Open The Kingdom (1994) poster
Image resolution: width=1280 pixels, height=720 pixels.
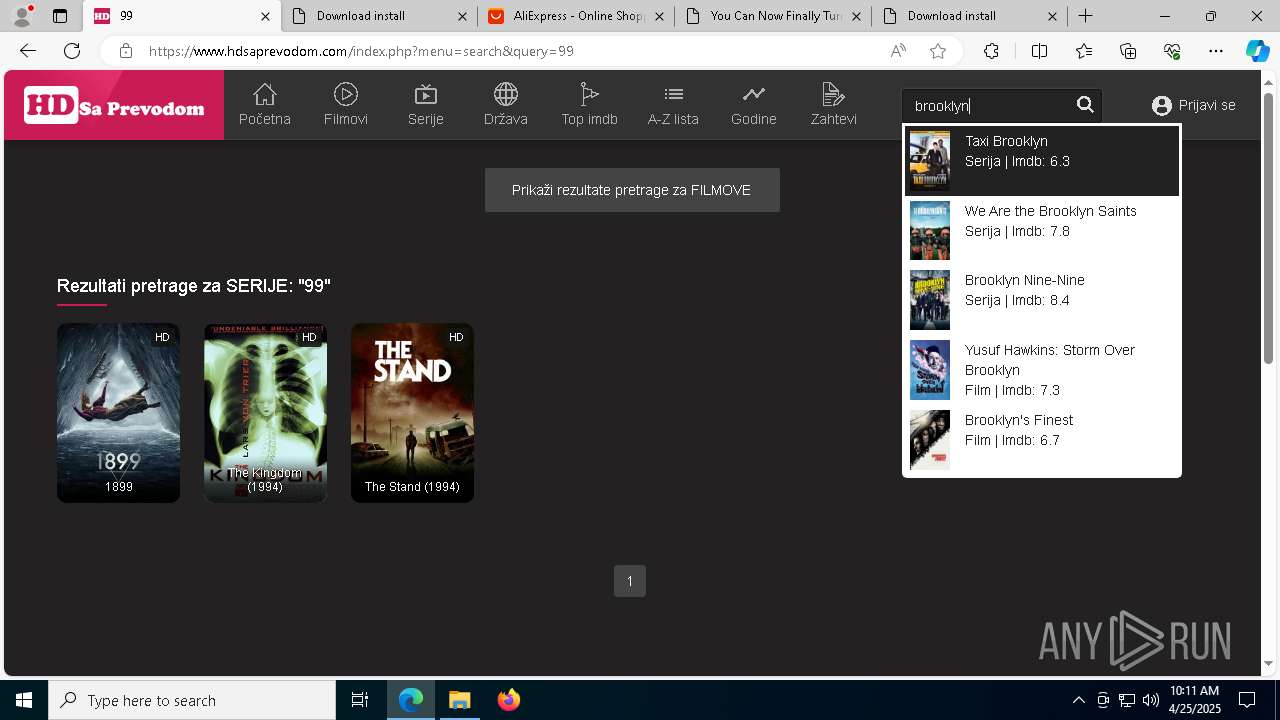tap(265, 412)
